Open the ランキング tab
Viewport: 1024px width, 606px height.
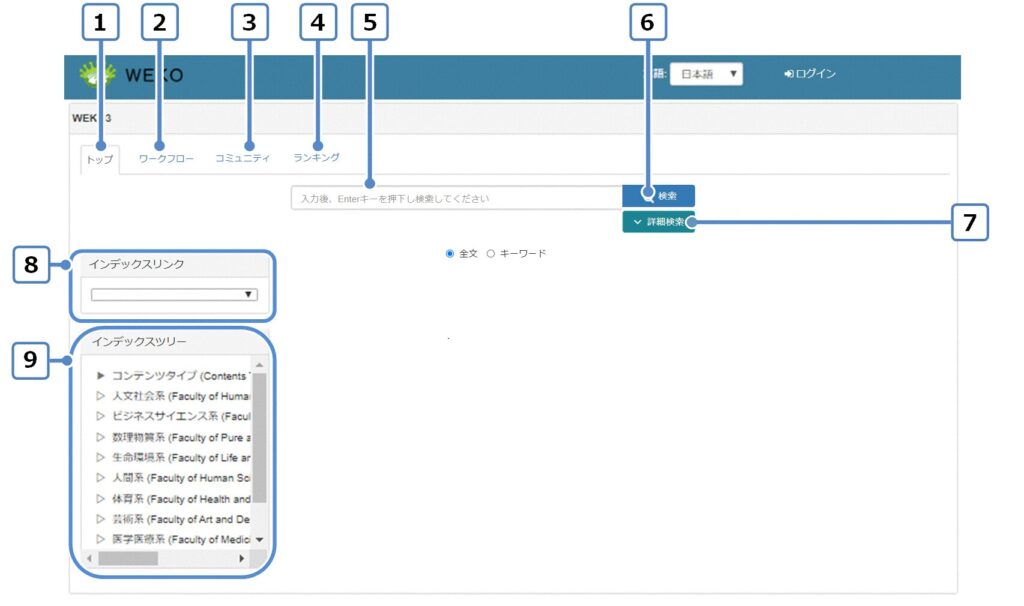316,157
